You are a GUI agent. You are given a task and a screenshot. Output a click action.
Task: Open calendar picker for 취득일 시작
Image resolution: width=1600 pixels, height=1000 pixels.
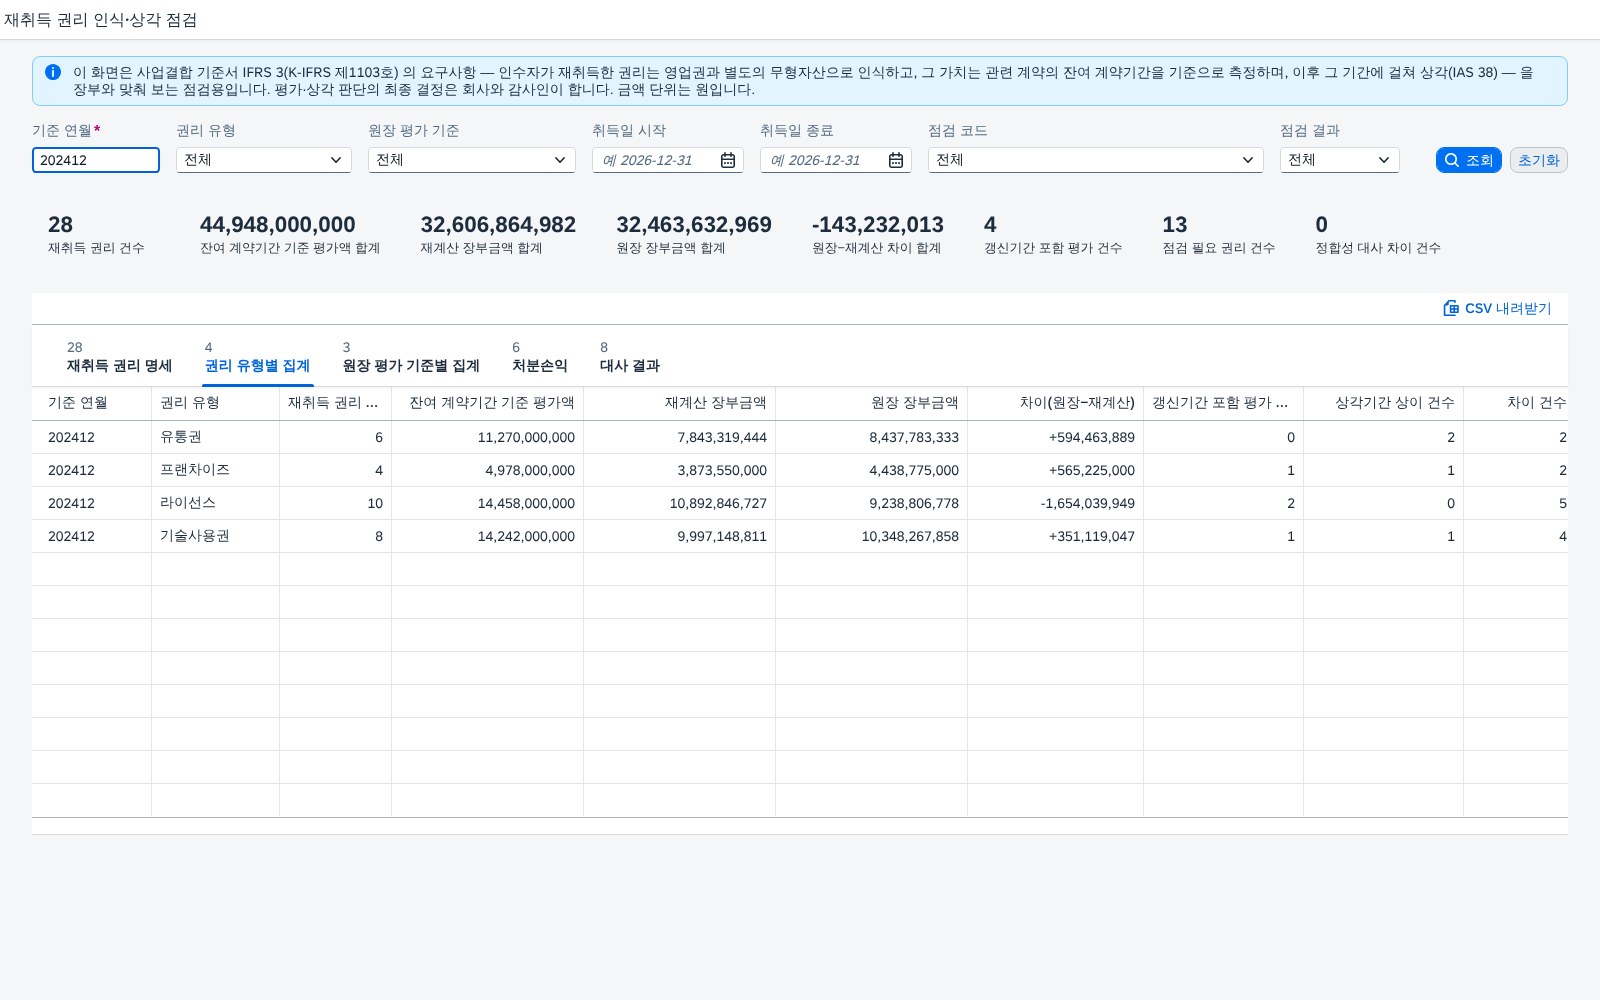click(728, 160)
